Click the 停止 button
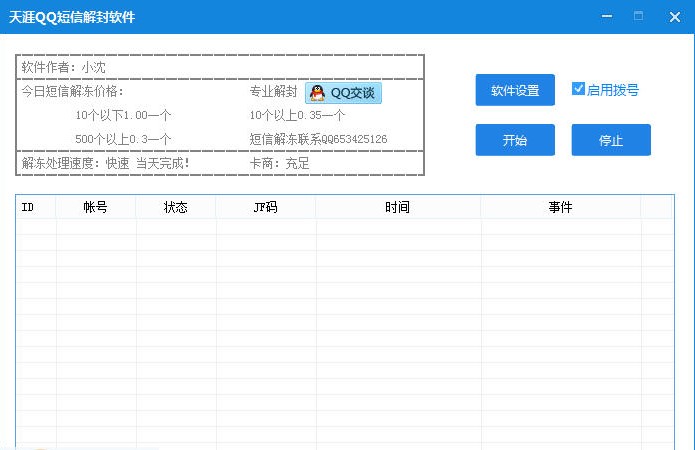Viewport: 695px width, 450px height. click(x=611, y=140)
